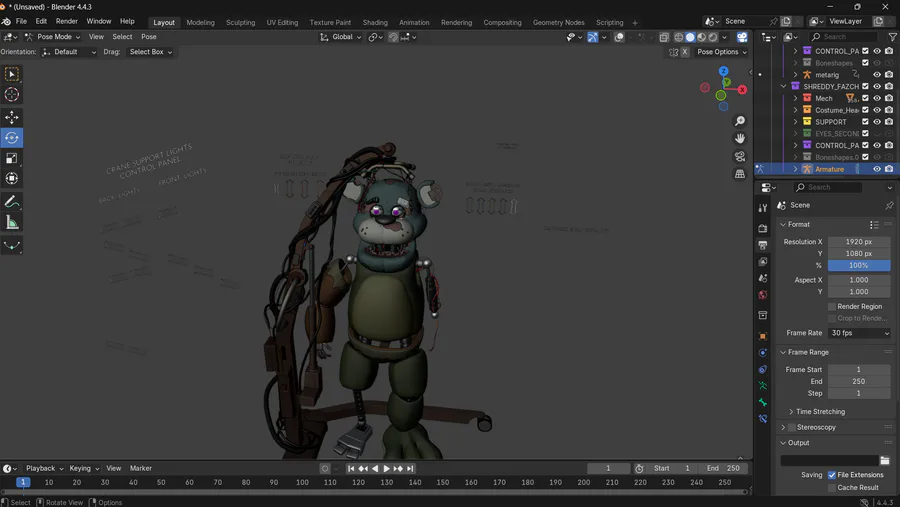This screenshot has height=507, width=900.
Task: Switch to the Sculpting workspace tab
Action: 240,22
